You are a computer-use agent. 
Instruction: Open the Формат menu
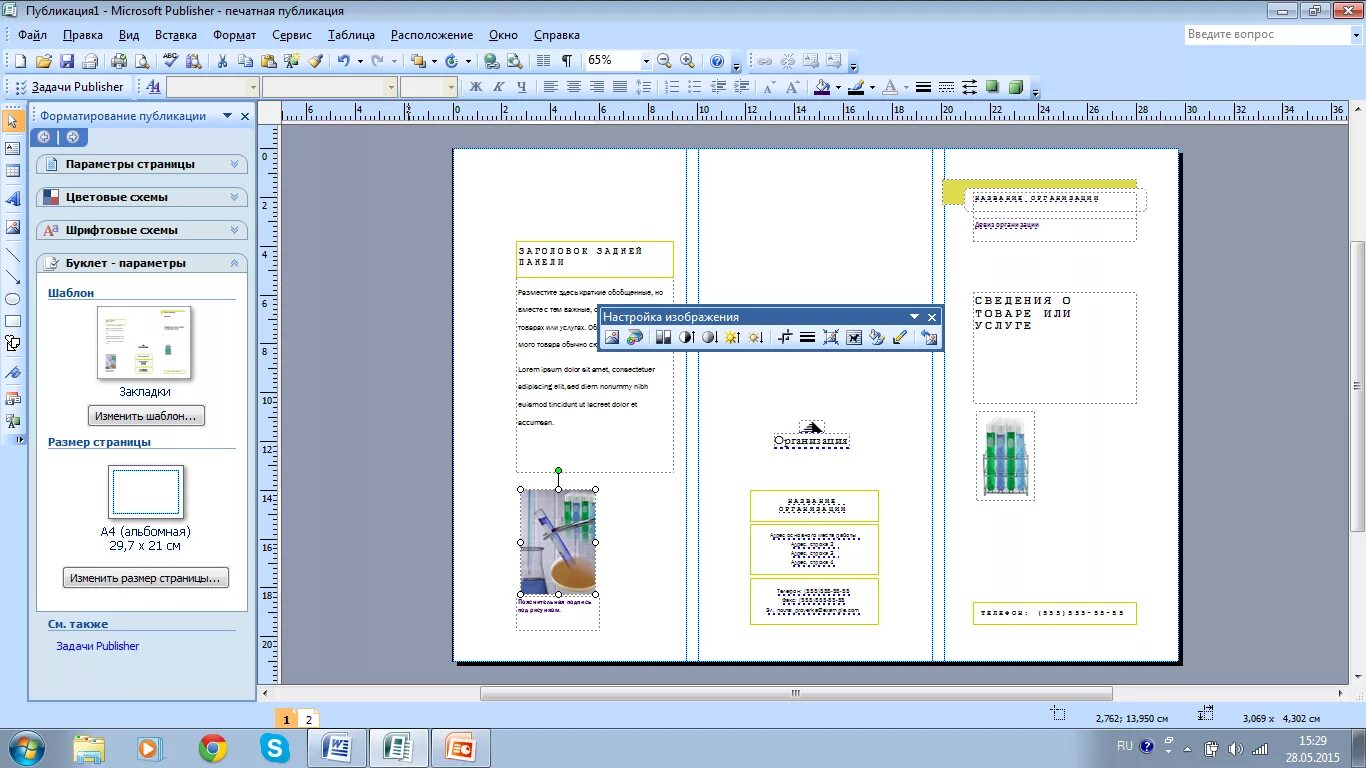point(234,35)
